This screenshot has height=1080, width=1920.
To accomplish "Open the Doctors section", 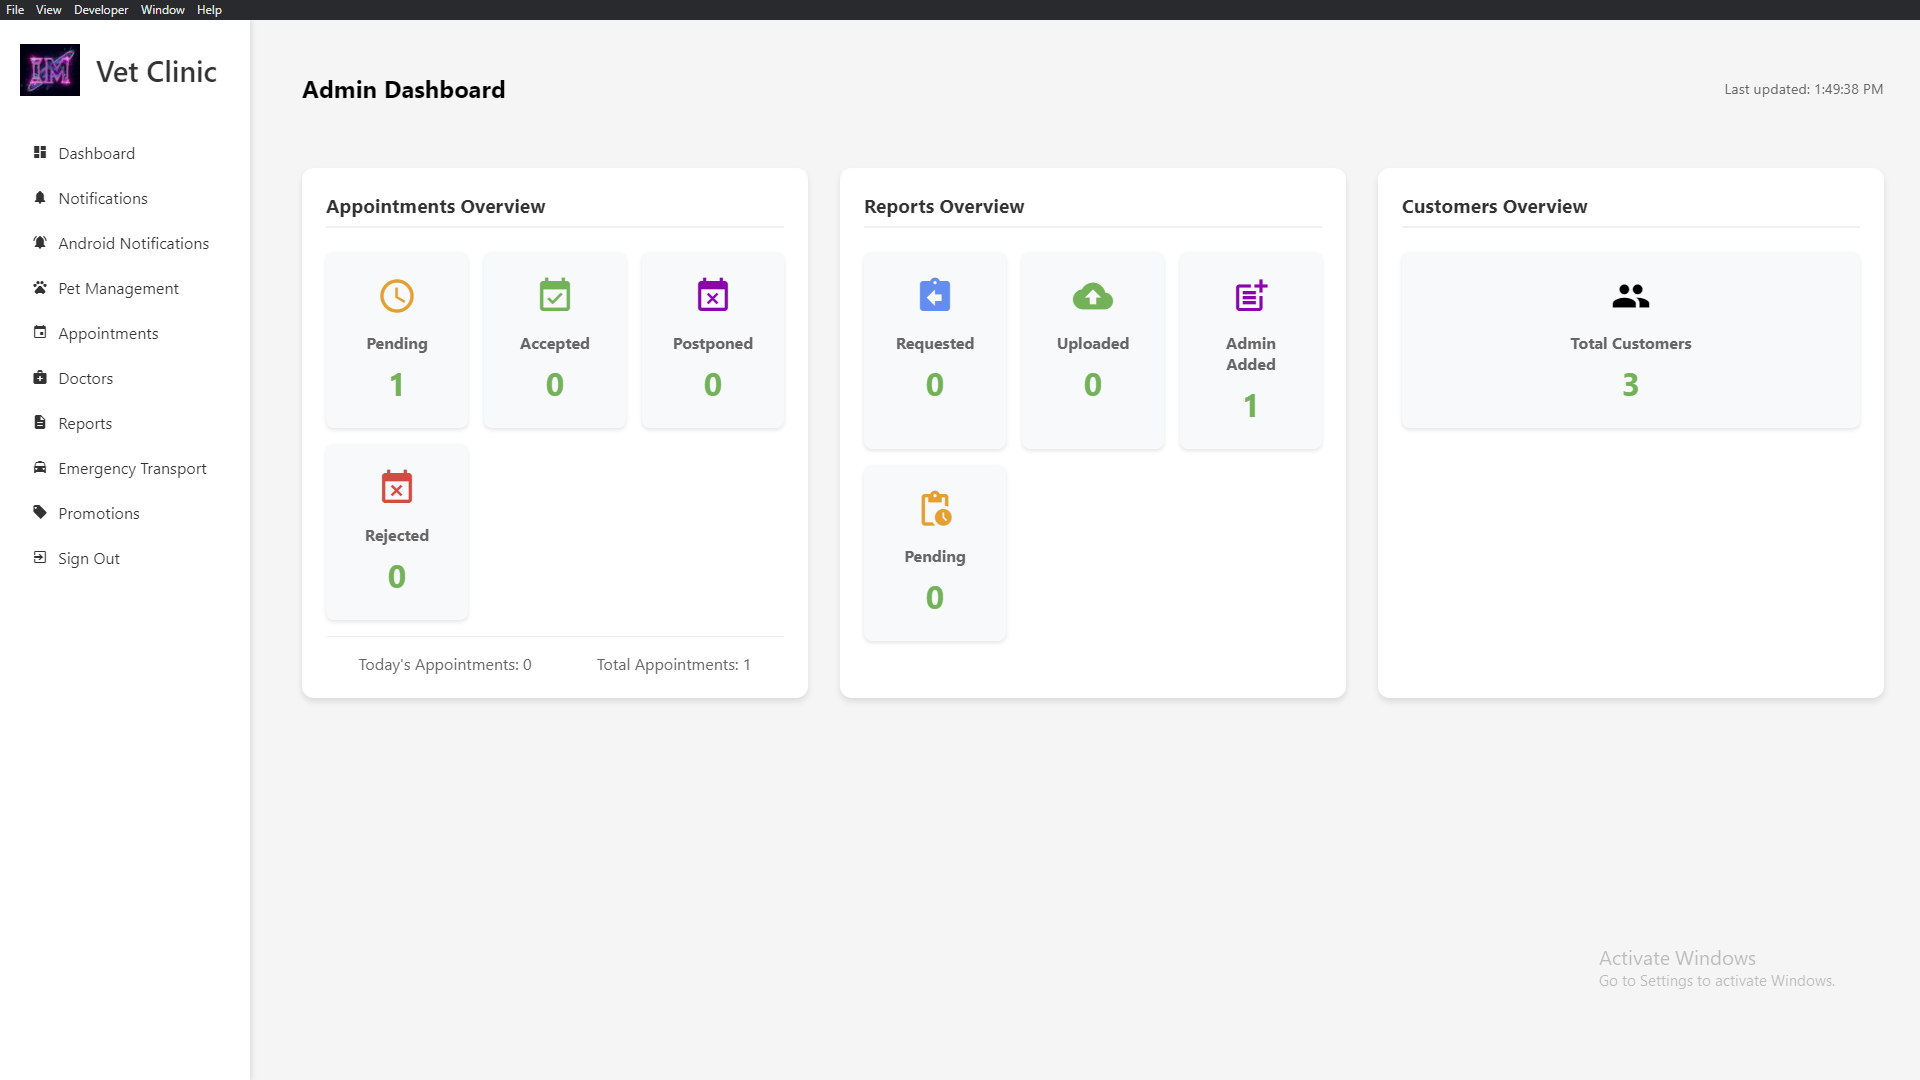I will tap(85, 379).
